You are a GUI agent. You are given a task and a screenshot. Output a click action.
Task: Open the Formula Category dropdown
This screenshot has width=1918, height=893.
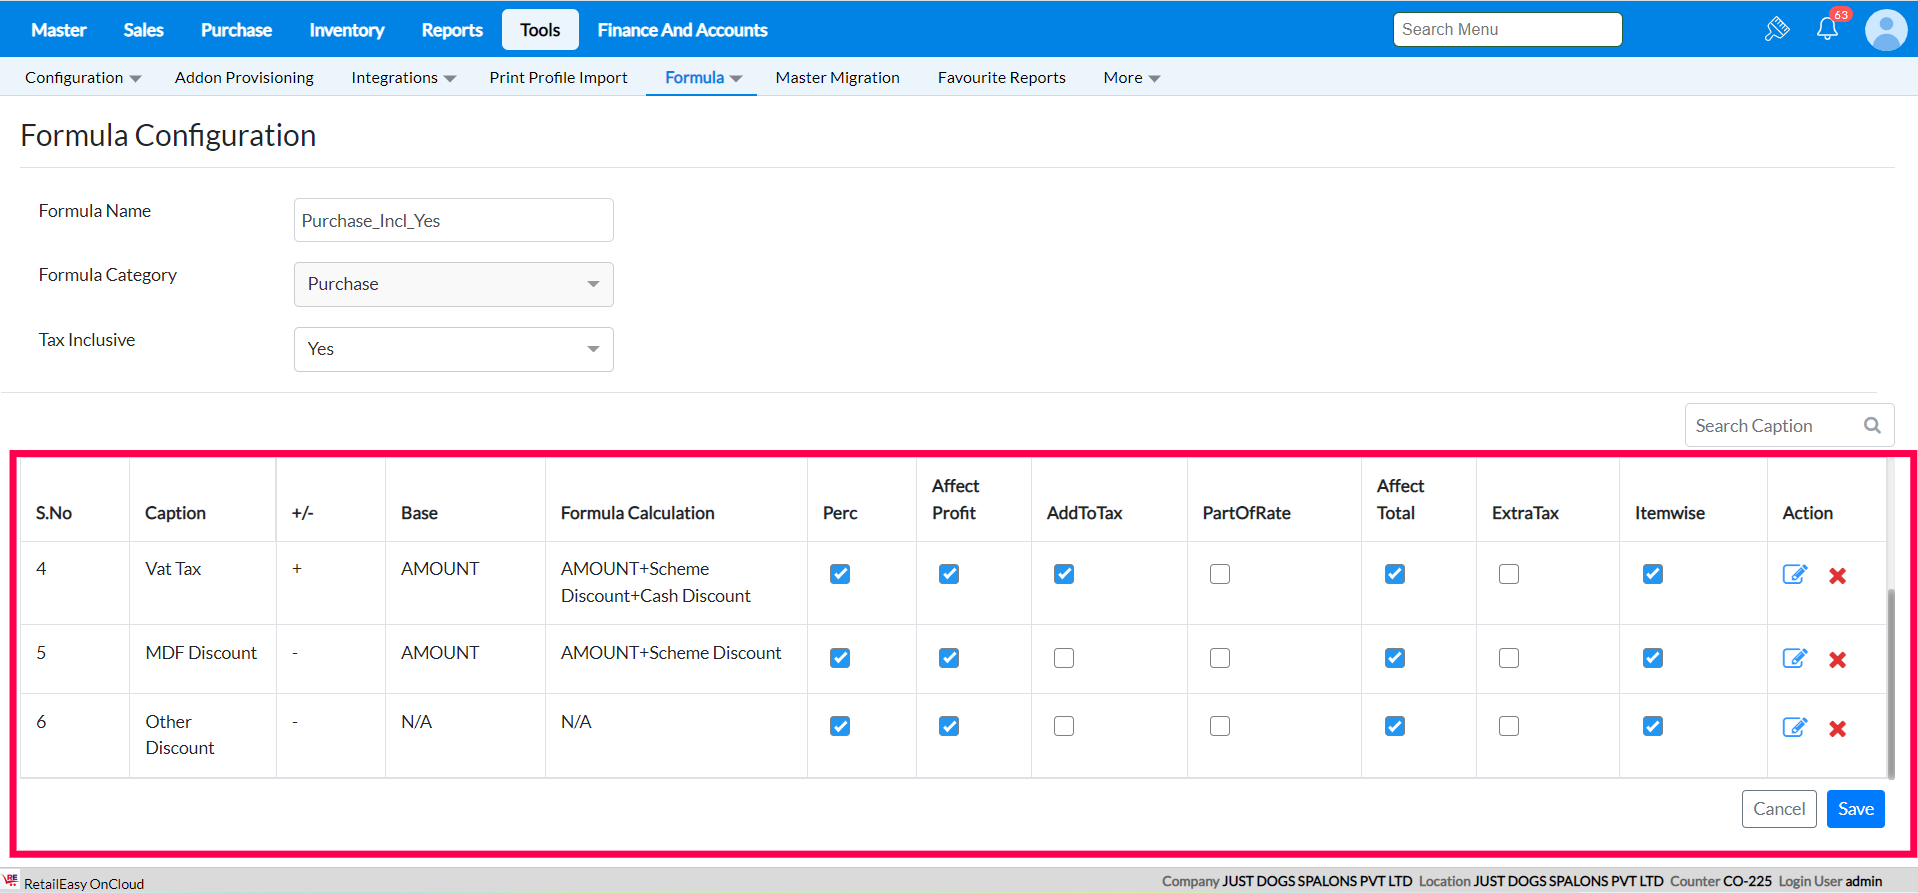453,284
